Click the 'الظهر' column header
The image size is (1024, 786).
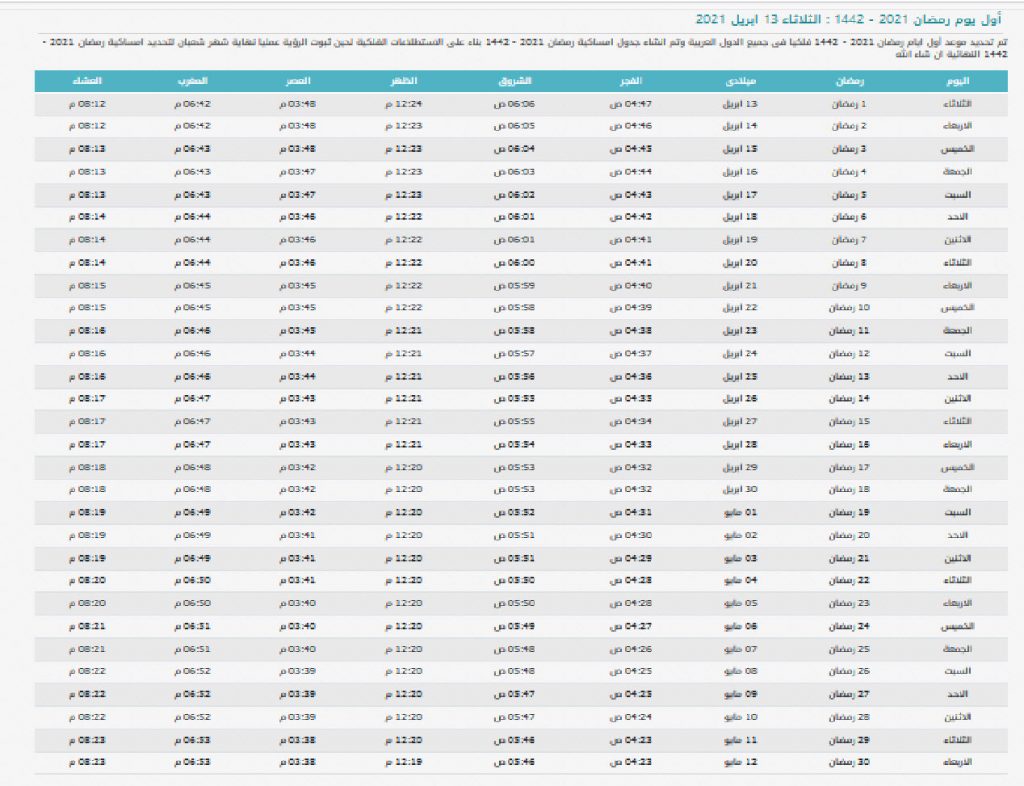pos(404,81)
